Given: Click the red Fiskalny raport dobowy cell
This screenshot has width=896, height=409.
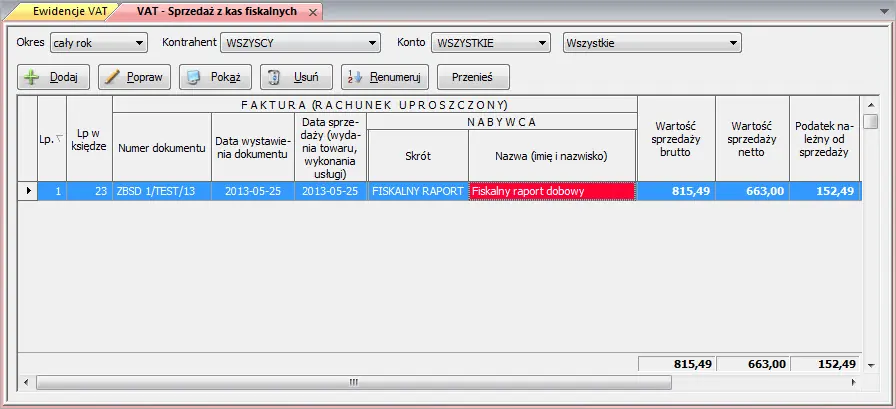Looking at the screenshot, I should pos(551,191).
